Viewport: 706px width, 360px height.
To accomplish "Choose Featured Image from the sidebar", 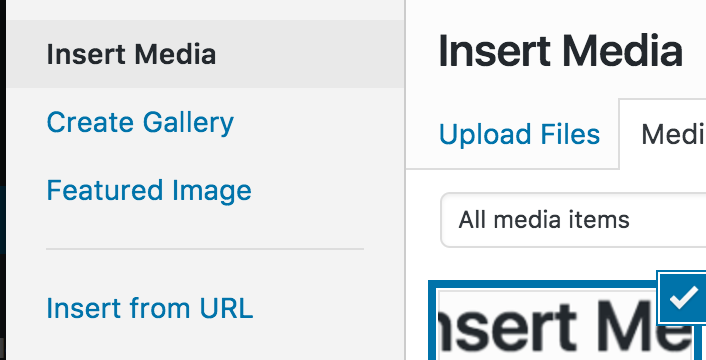I will [x=149, y=190].
